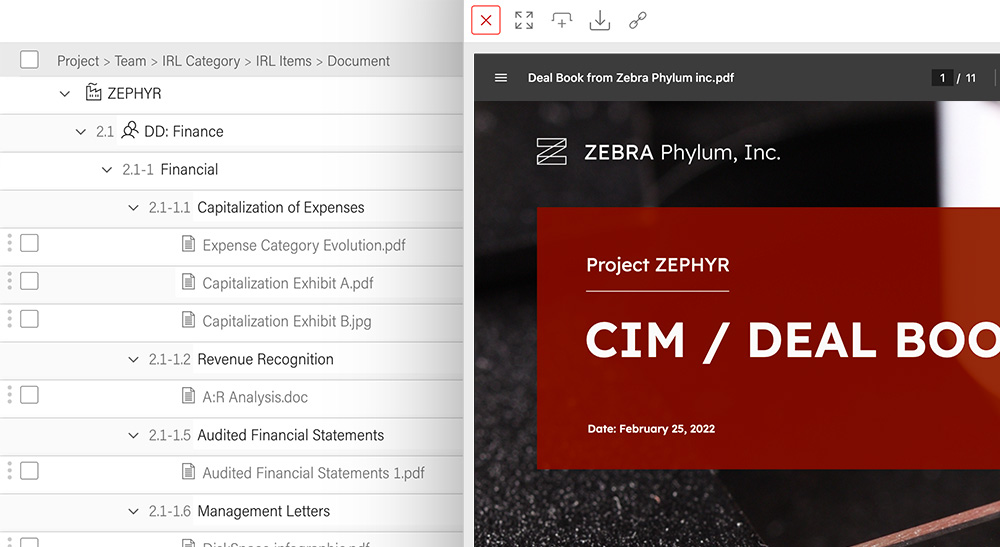Click the DD: Finance team people icon

[129, 130]
